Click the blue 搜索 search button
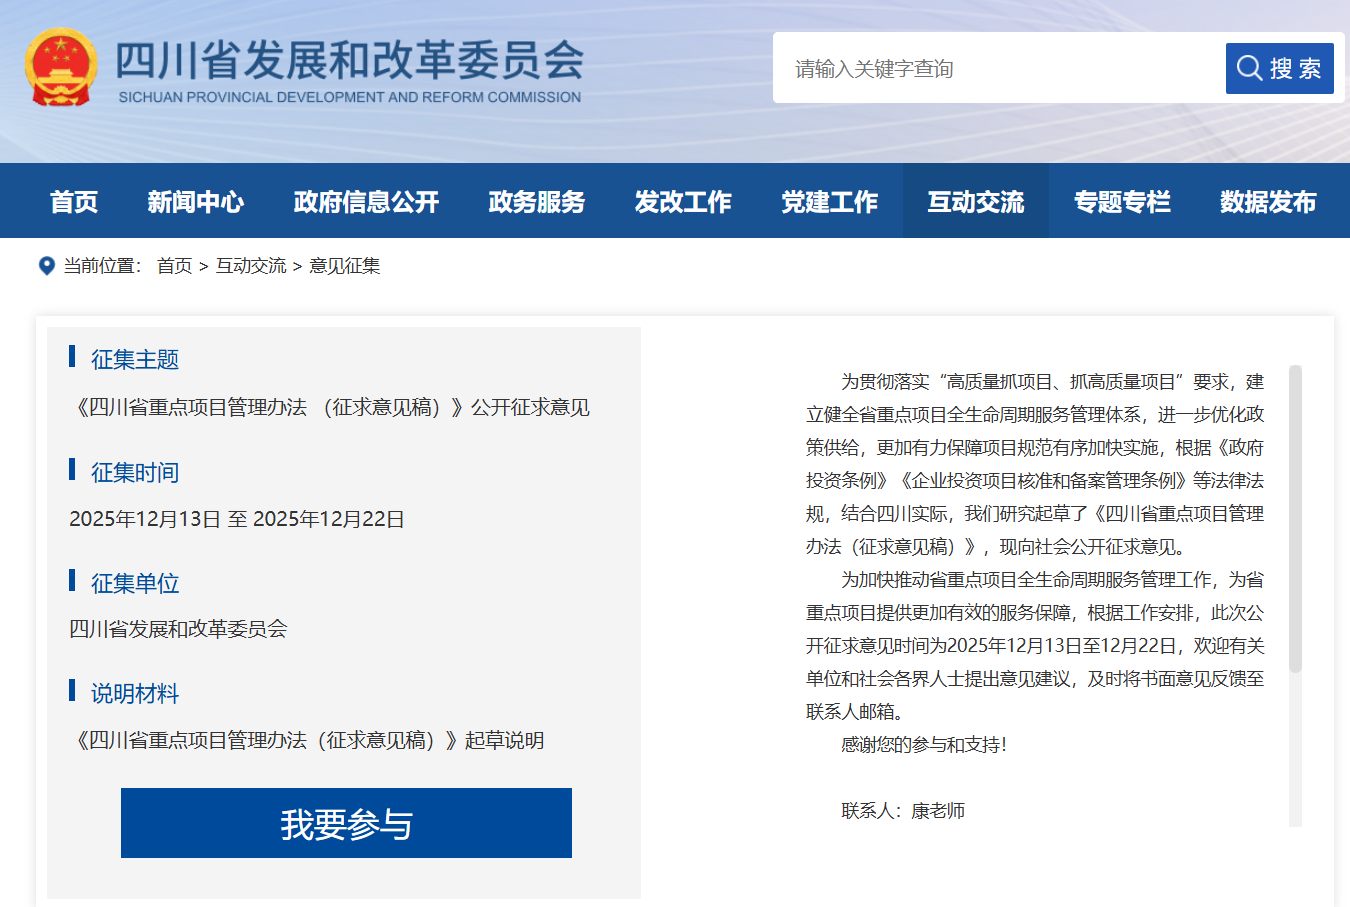The height and width of the screenshot is (907, 1350). 1279,68
